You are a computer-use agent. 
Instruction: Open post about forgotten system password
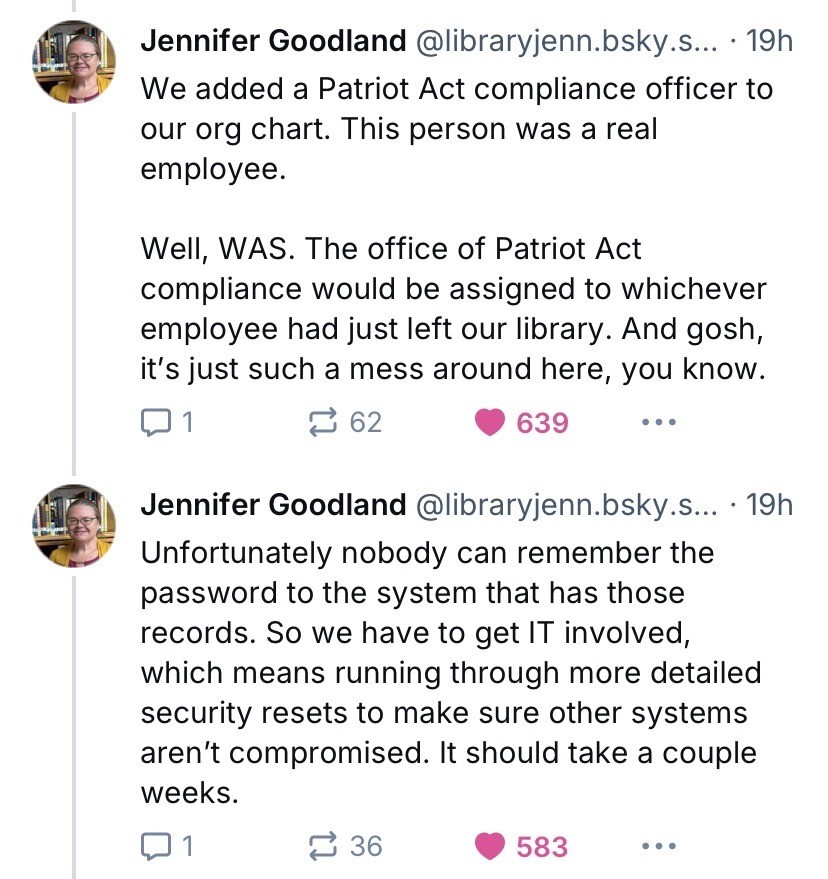(x=451, y=673)
